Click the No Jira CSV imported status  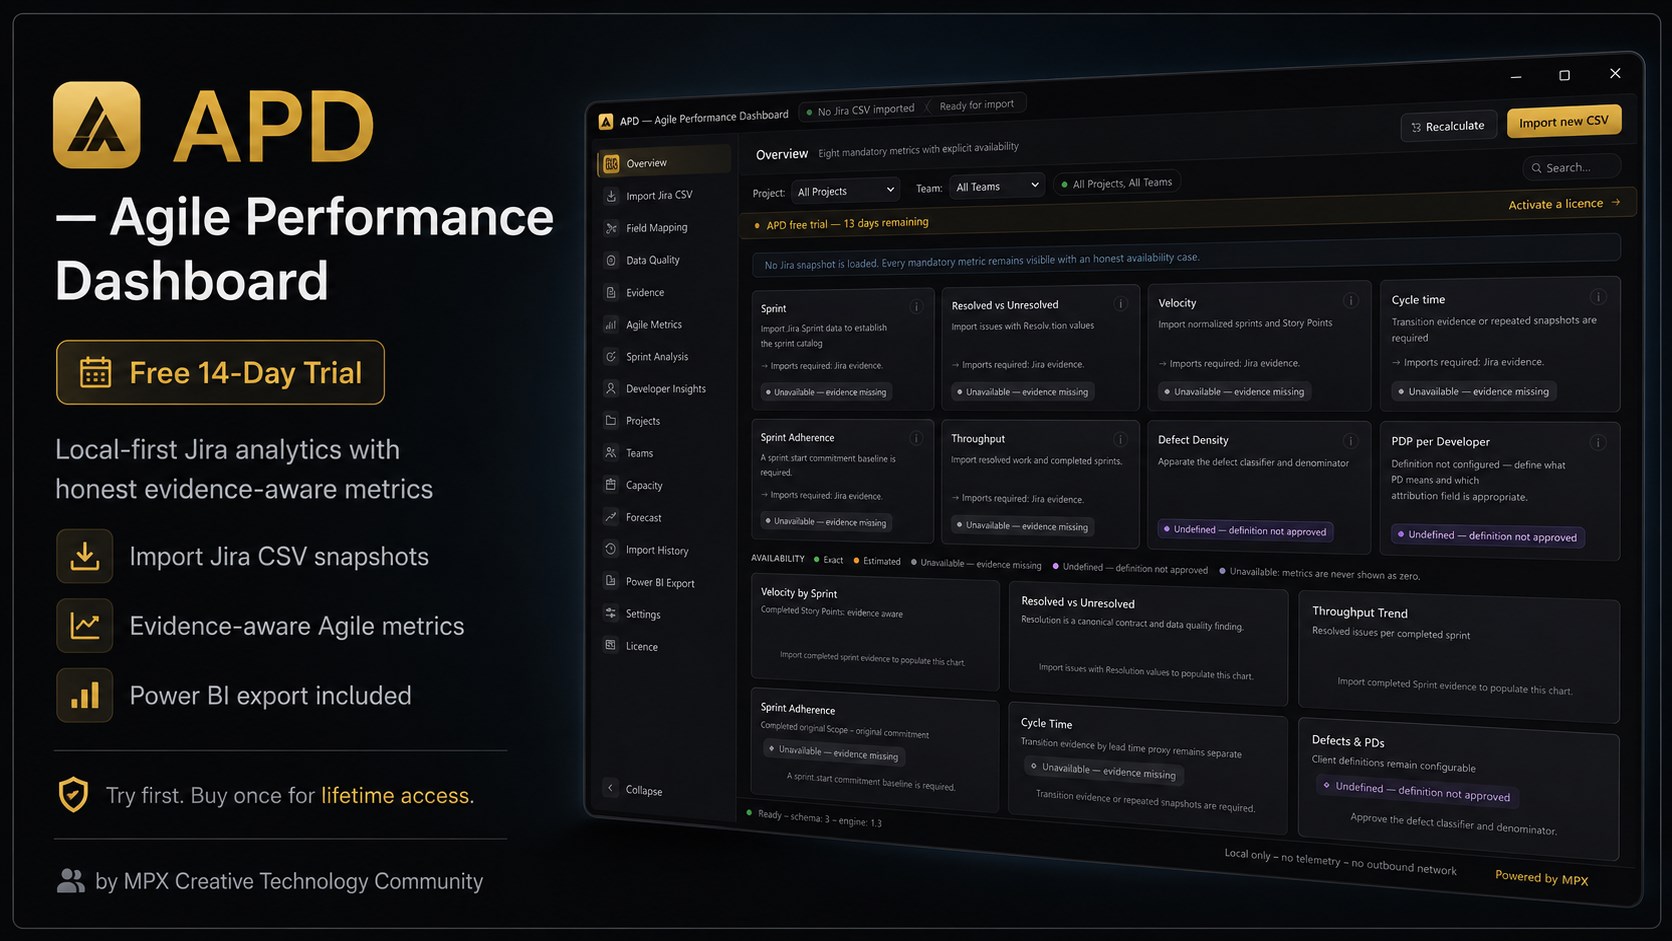pyautogui.click(x=861, y=110)
